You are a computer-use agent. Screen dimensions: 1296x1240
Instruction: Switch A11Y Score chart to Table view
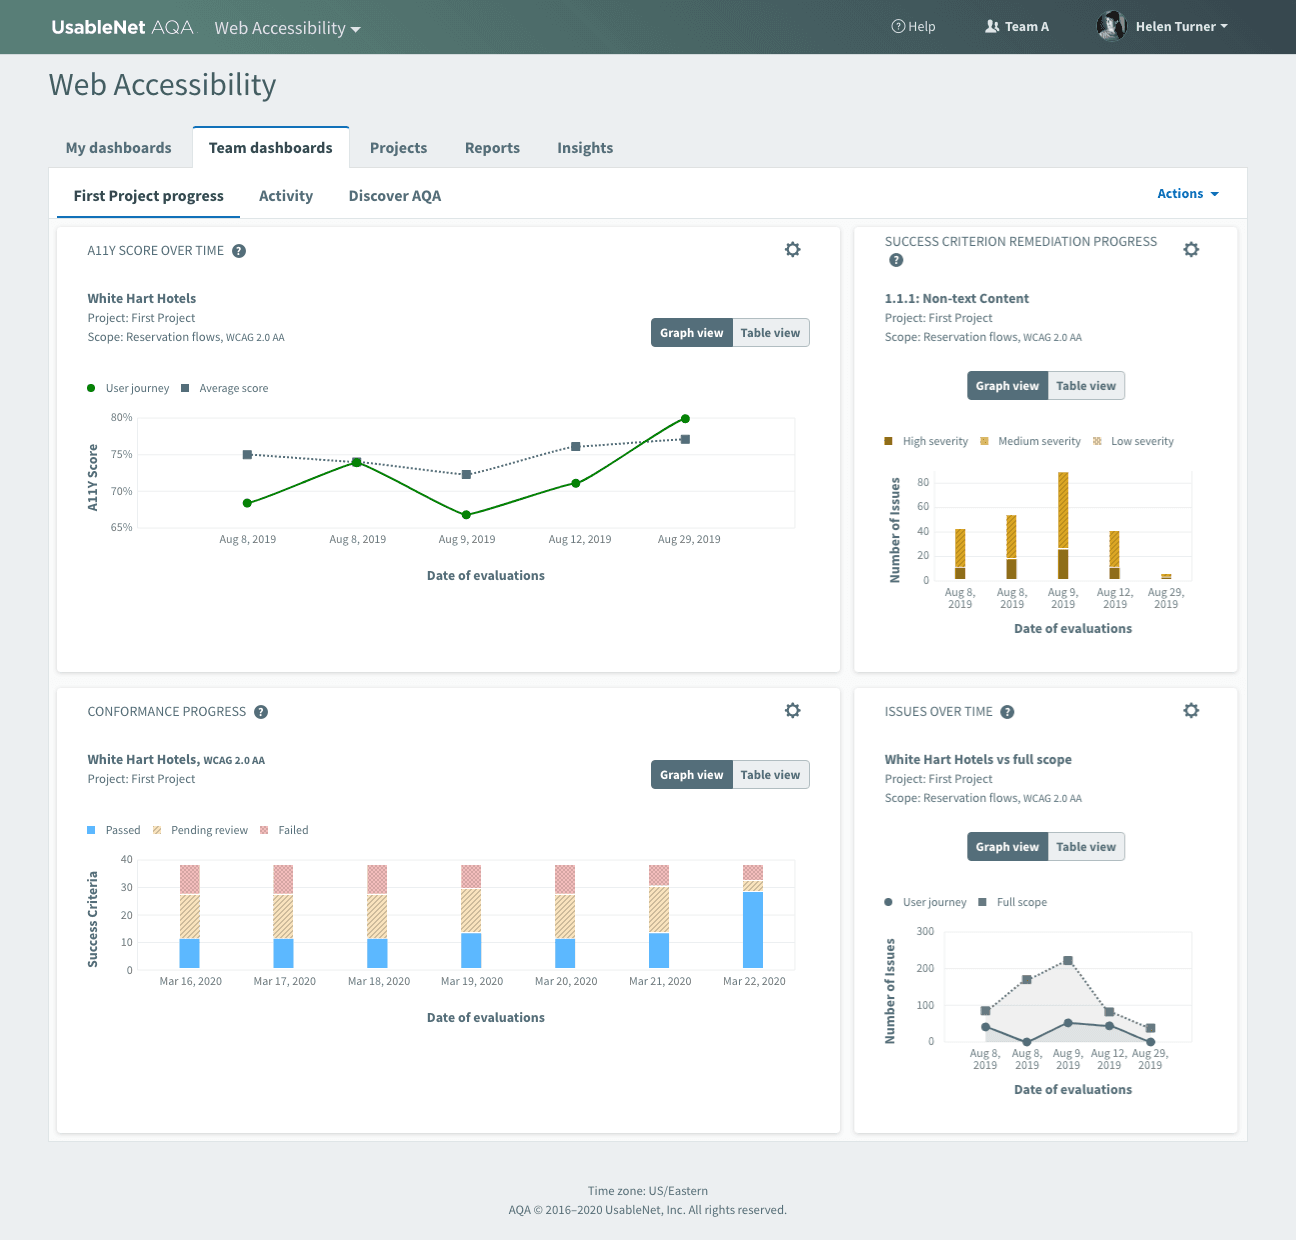point(770,333)
